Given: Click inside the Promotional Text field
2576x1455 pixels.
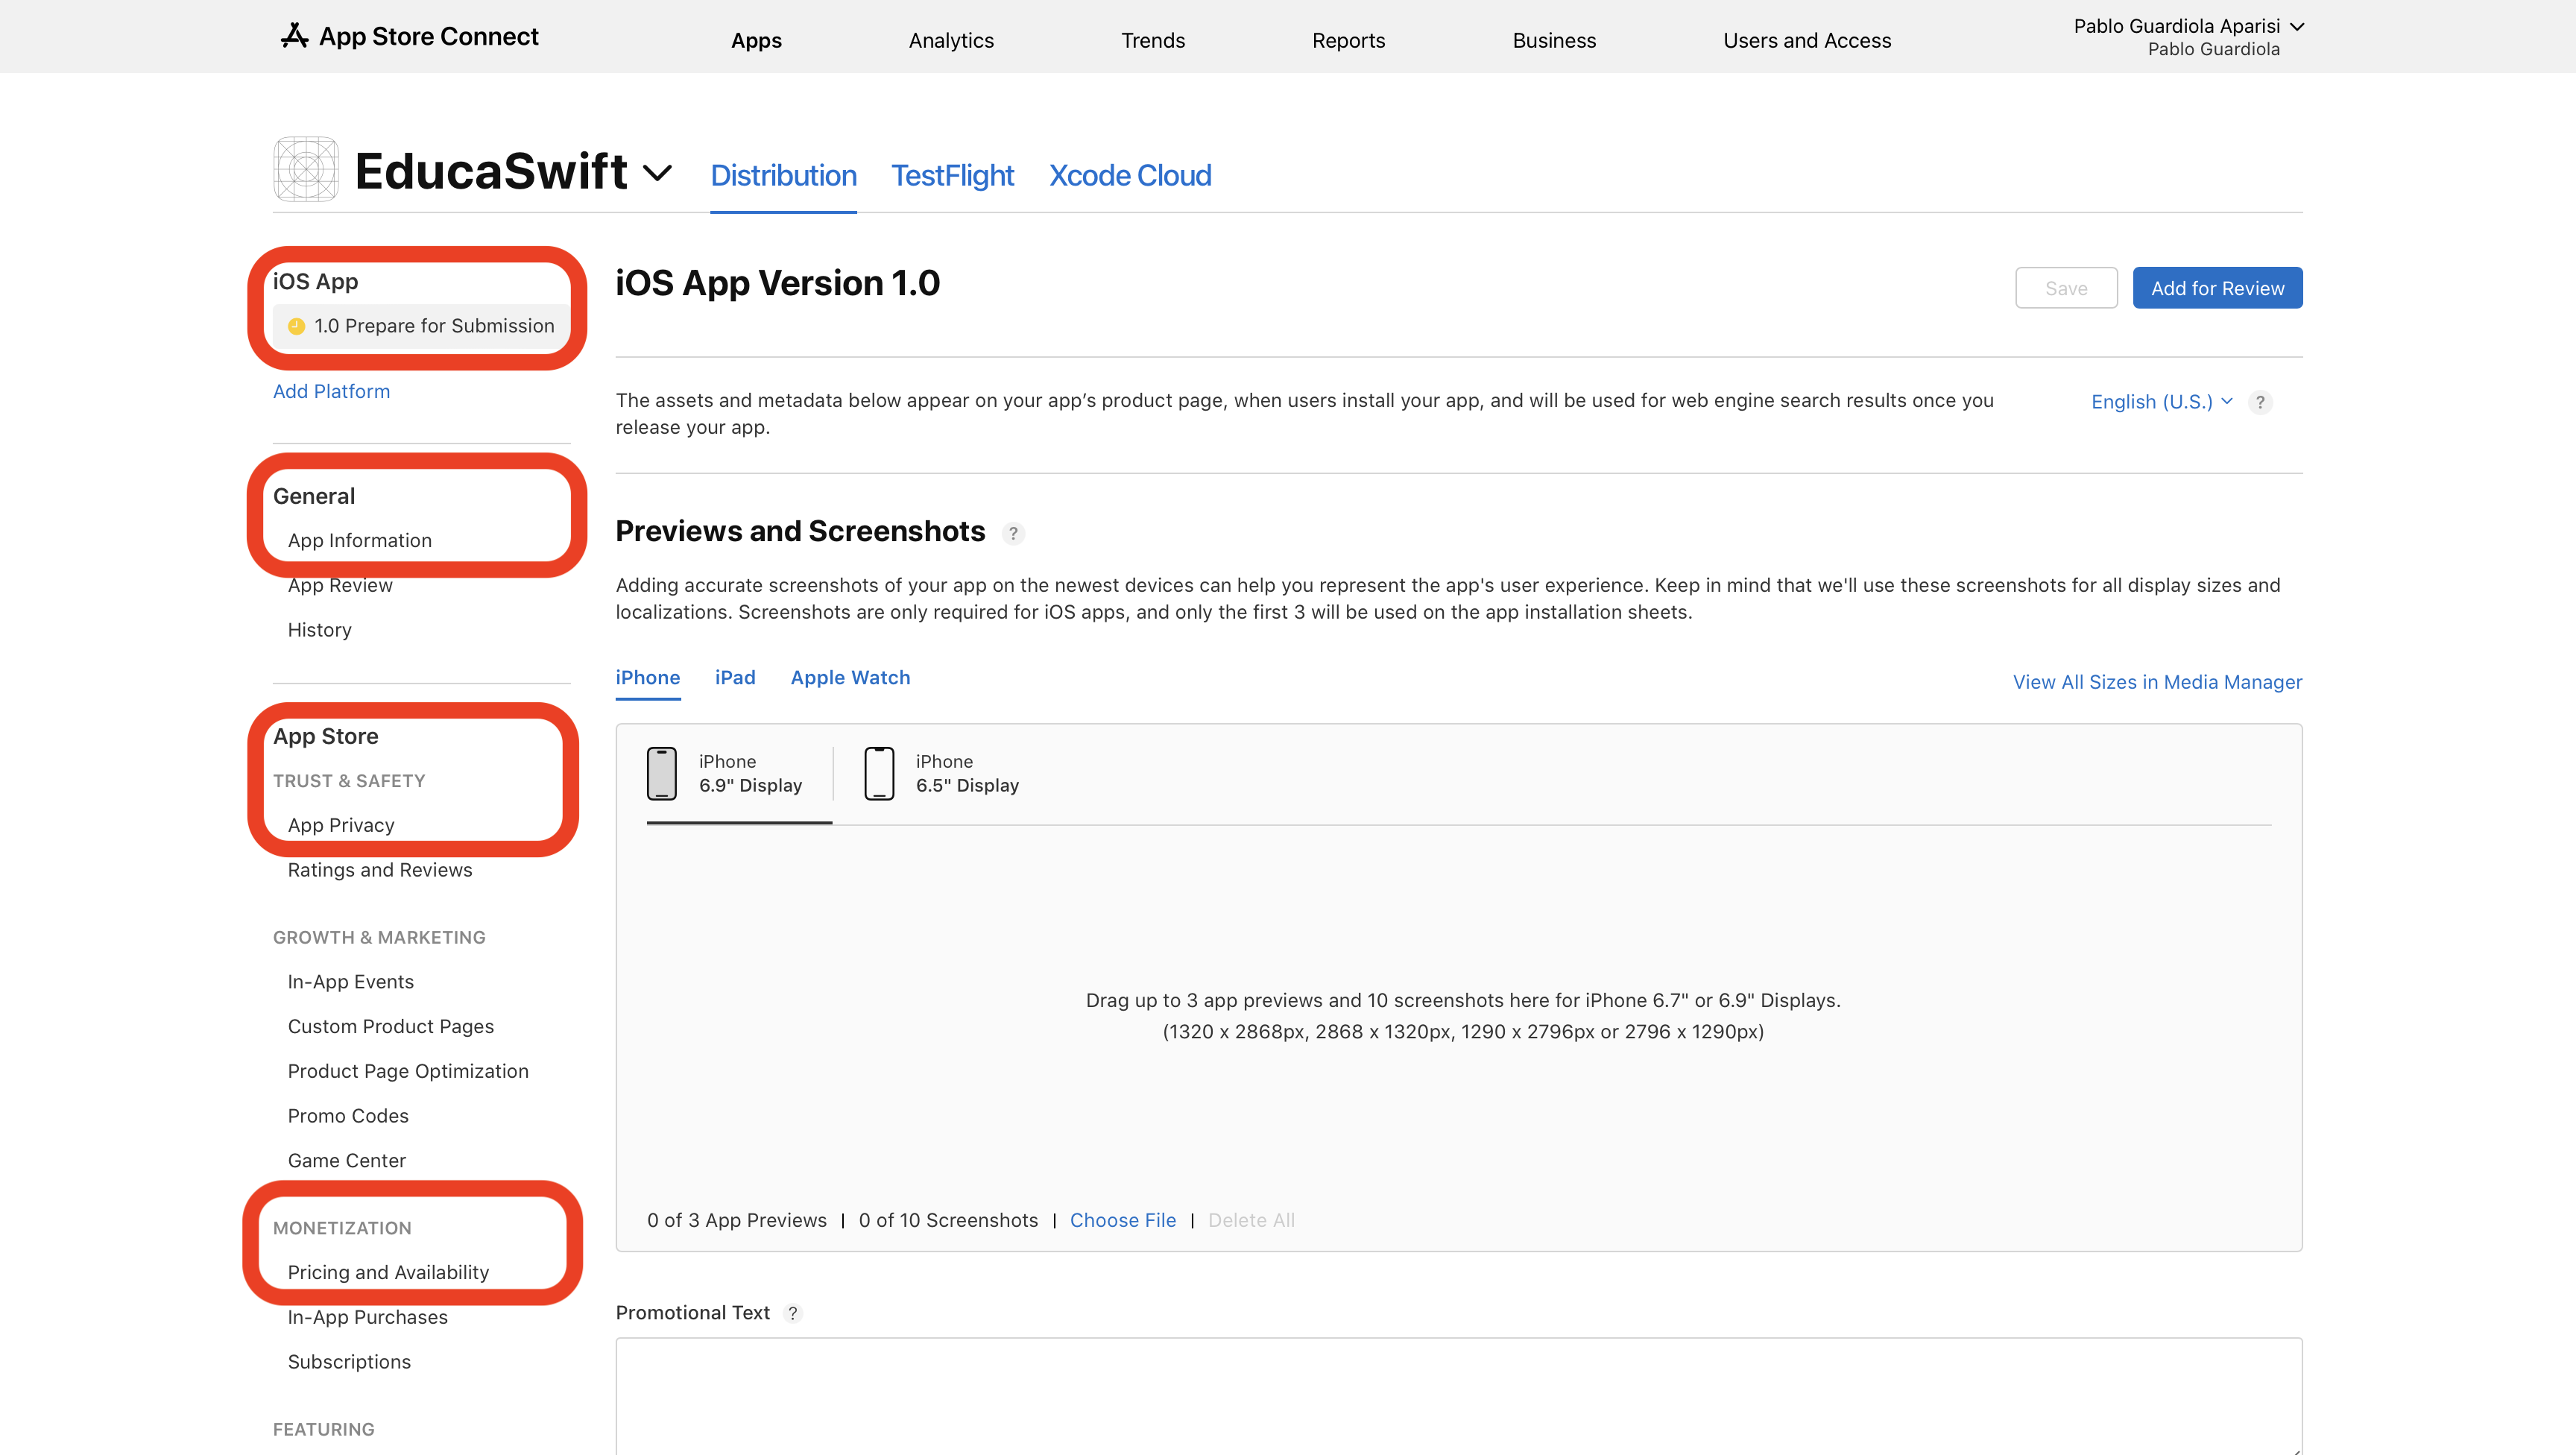Looking at the screenshot, I should 1458,1397.
